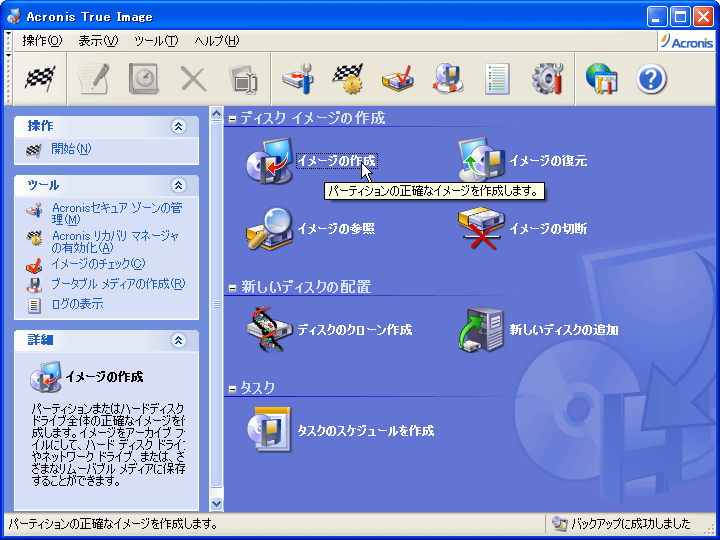720x540 pixels.
Task: Open the log list toolbar icon
Action: [497, 79]
